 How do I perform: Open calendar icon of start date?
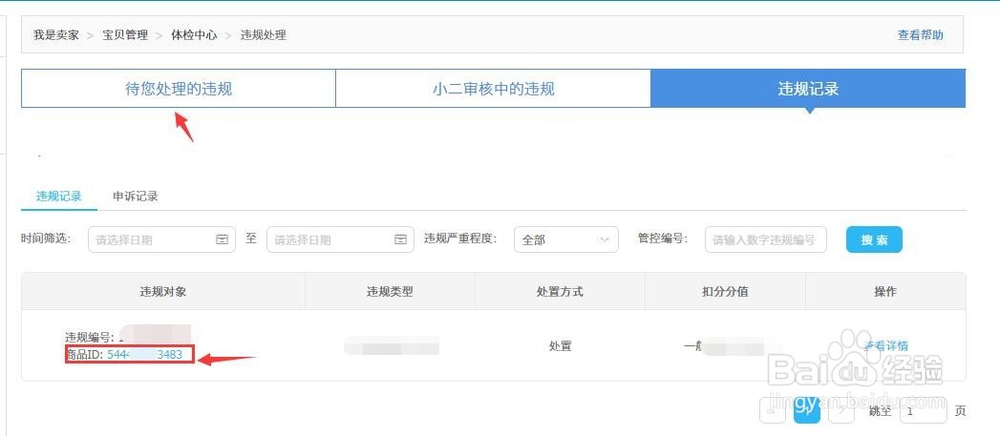[x=222, y=240]
